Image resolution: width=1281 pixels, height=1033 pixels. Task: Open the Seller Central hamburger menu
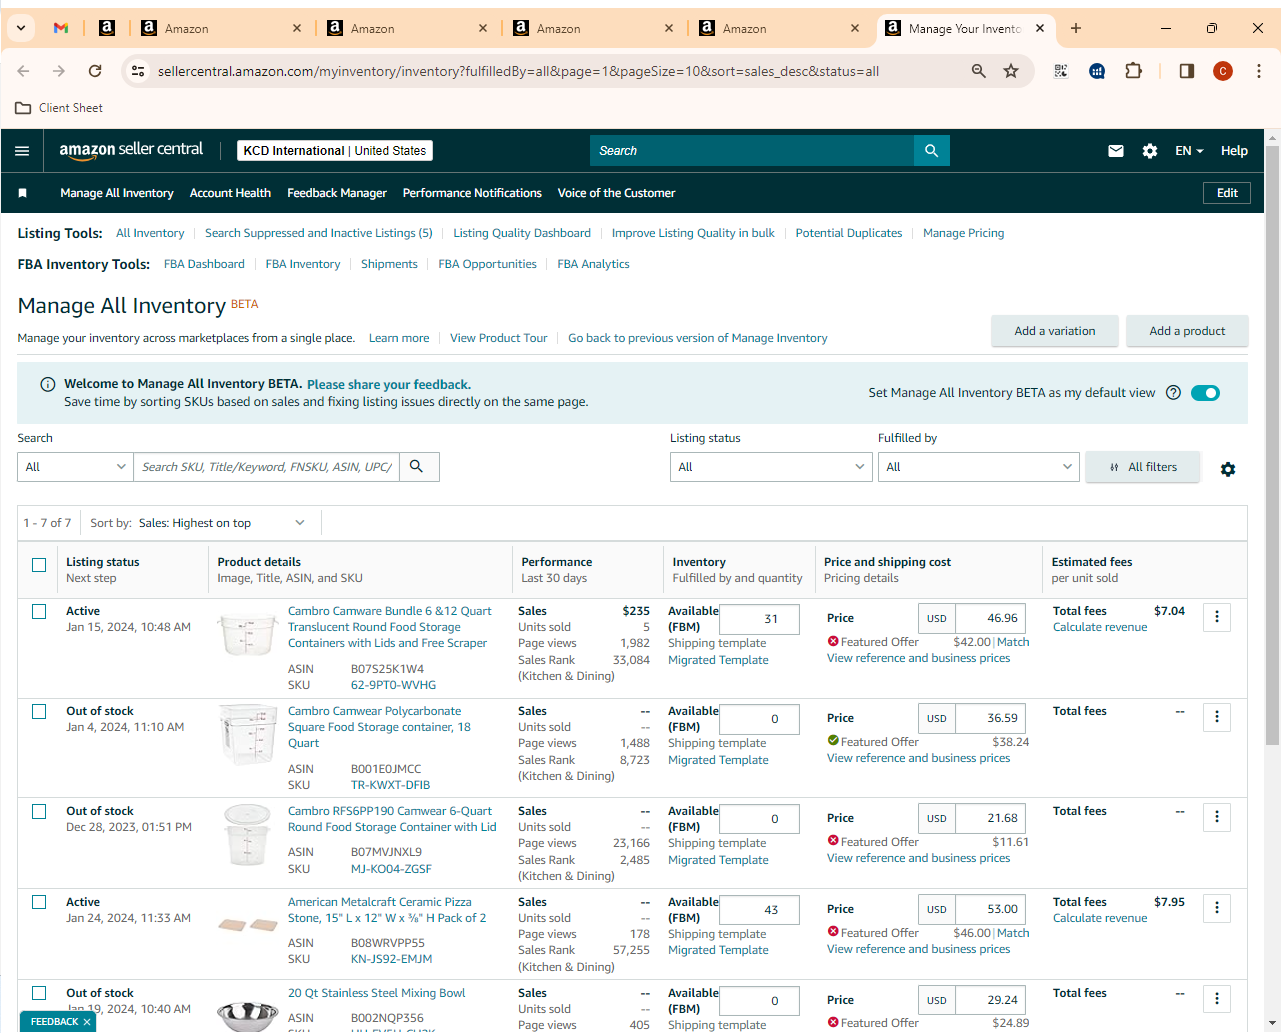pos(22,151)
